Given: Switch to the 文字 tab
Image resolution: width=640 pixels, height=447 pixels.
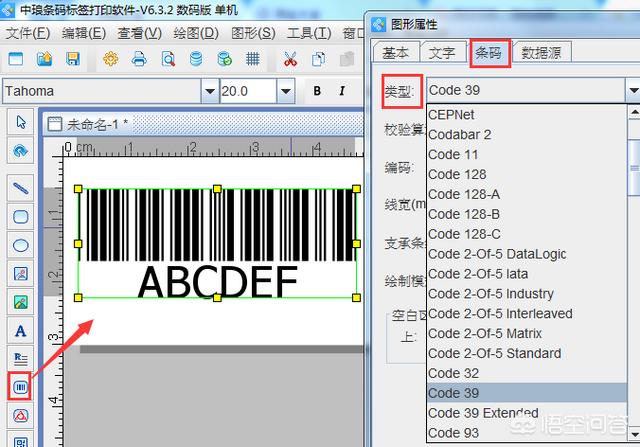Looking at the screenshot, I should point(442,52).
